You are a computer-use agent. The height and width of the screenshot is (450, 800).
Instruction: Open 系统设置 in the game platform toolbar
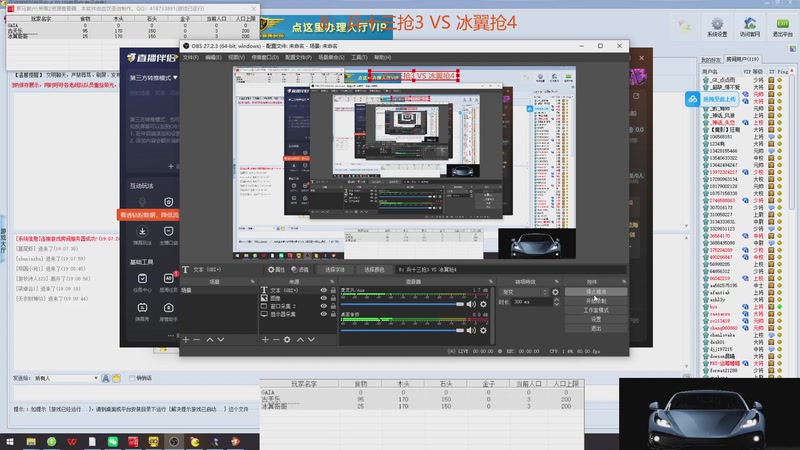(717, 27)
